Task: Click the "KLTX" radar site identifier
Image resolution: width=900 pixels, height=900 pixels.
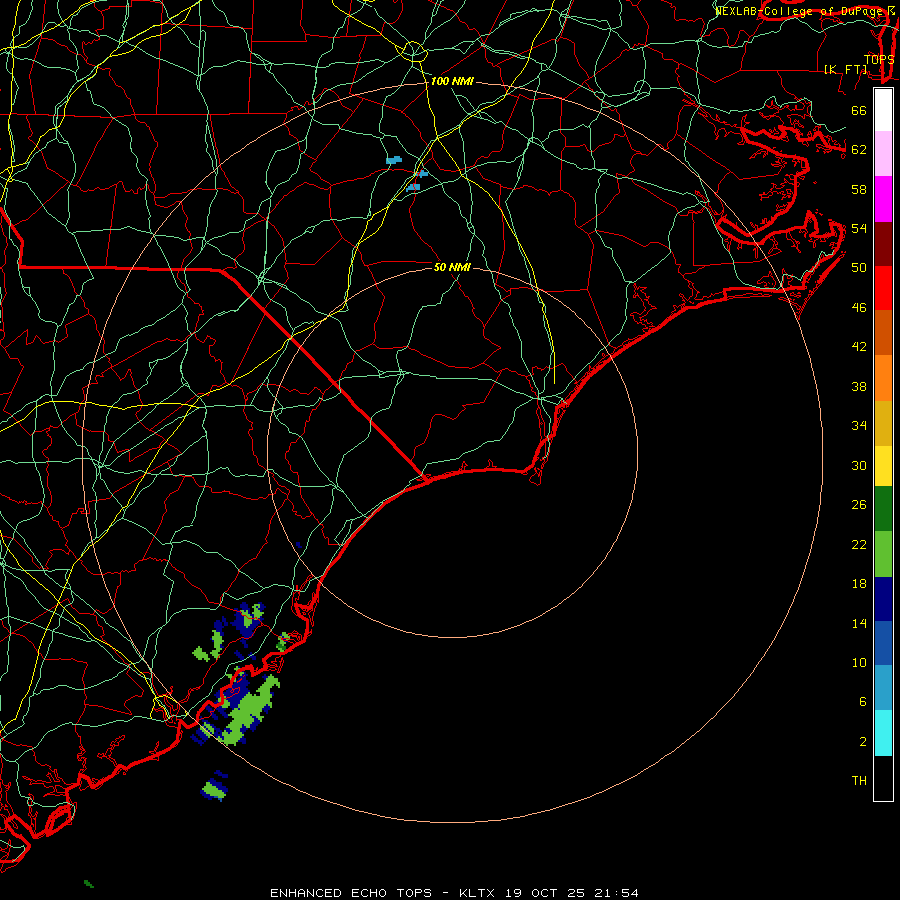Action: point(476,893)
